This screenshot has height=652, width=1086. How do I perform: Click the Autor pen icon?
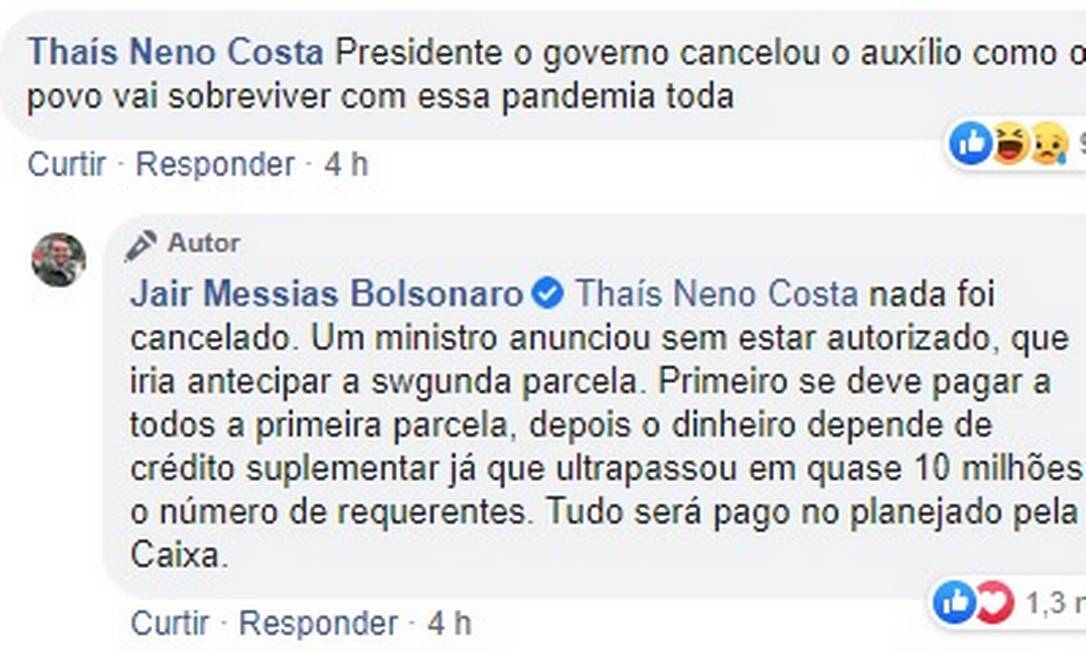pyautogui.click(x=141, y=244)
